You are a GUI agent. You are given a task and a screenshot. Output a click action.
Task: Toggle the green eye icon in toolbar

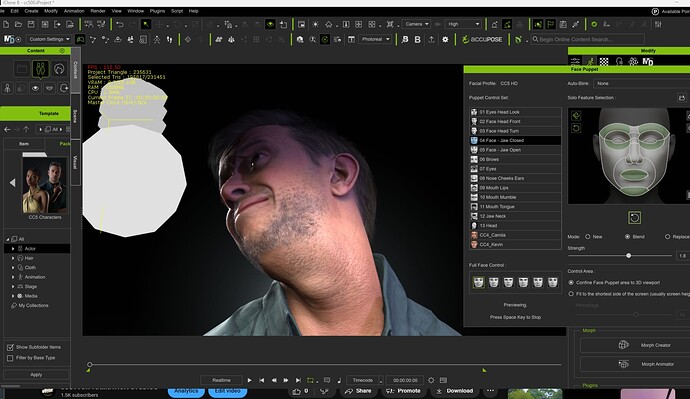pos(270,24)
